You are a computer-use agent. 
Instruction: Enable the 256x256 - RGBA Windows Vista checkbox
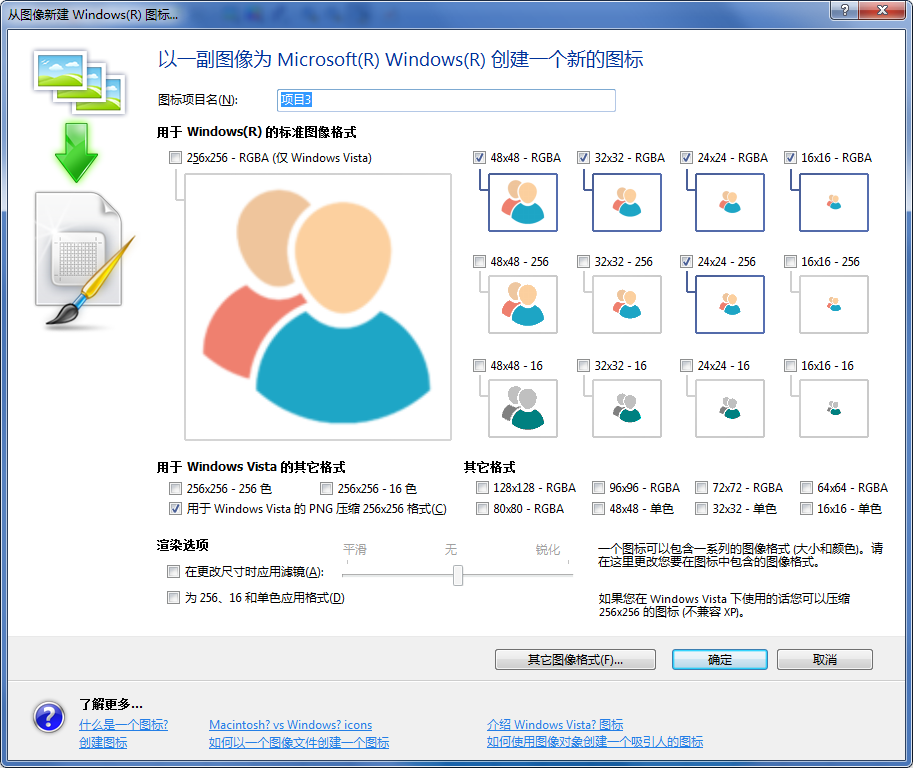click(x=176, y=158)
